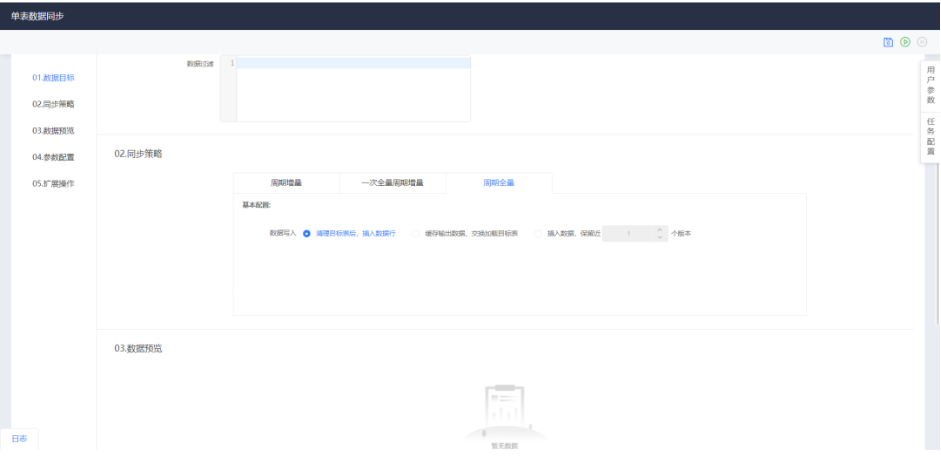Navigate to 05.扩展操作 in the sidebar
Screen dimensions: 941x464
point(53,184)
